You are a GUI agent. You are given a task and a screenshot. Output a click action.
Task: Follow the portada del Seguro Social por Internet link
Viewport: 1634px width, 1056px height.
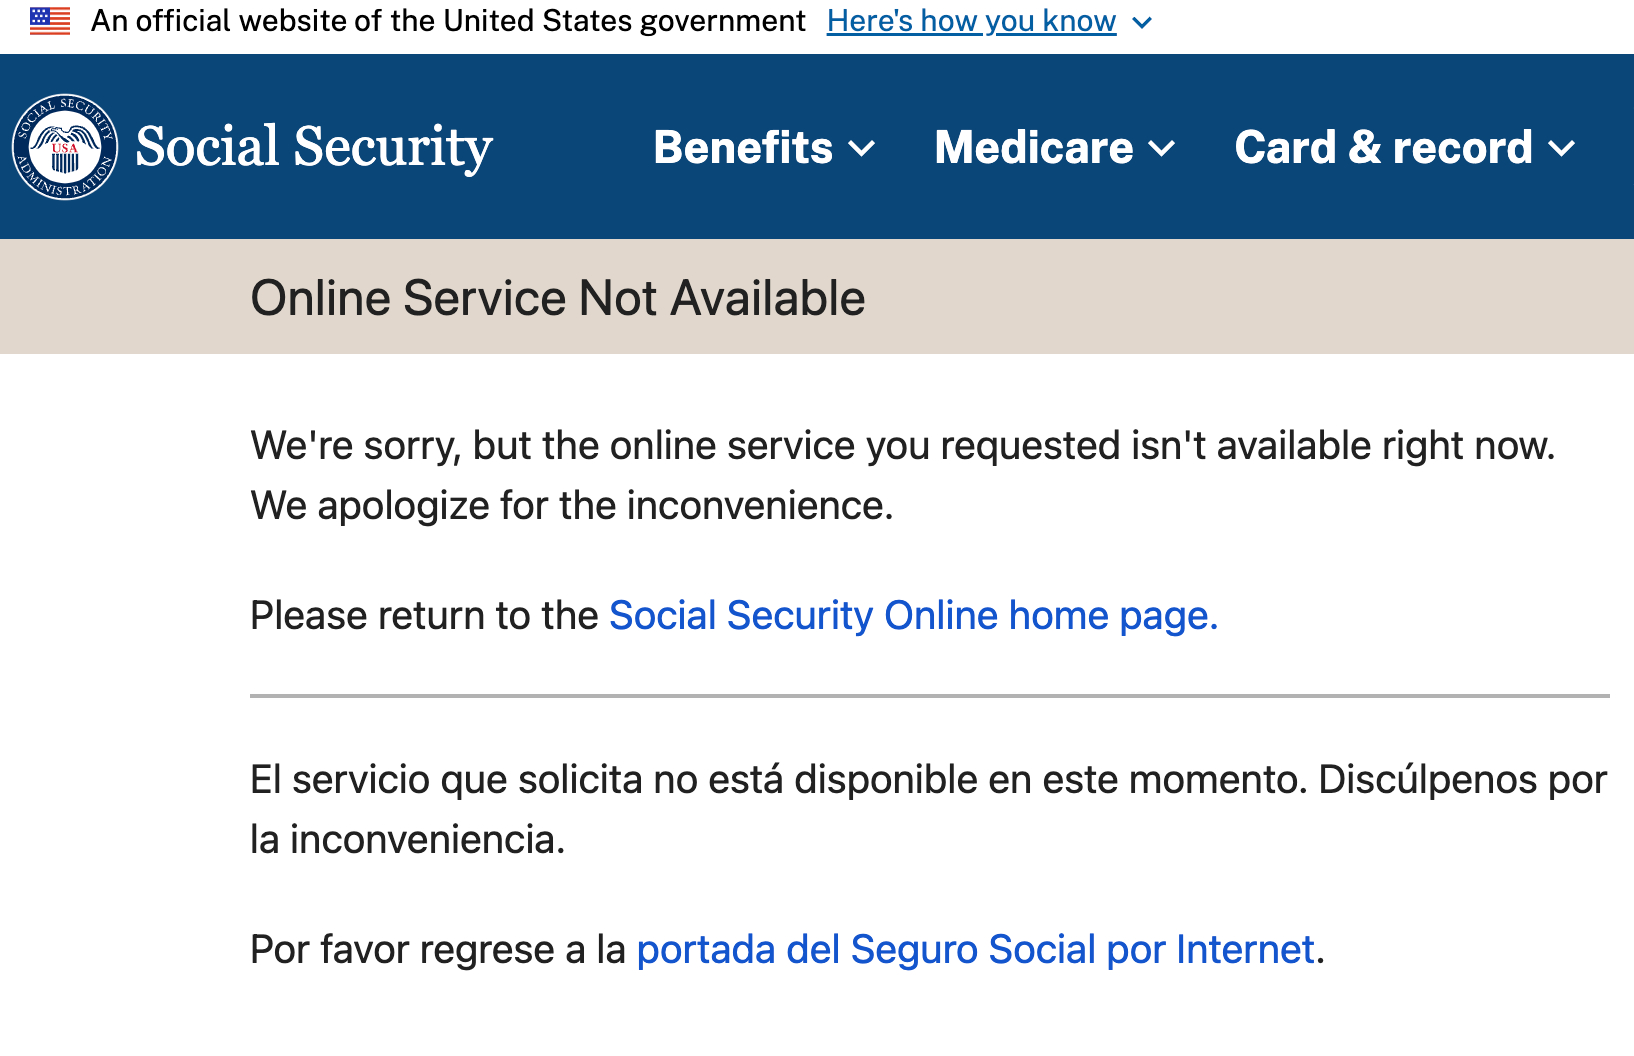pyautogui.click(x=975, y=949)
